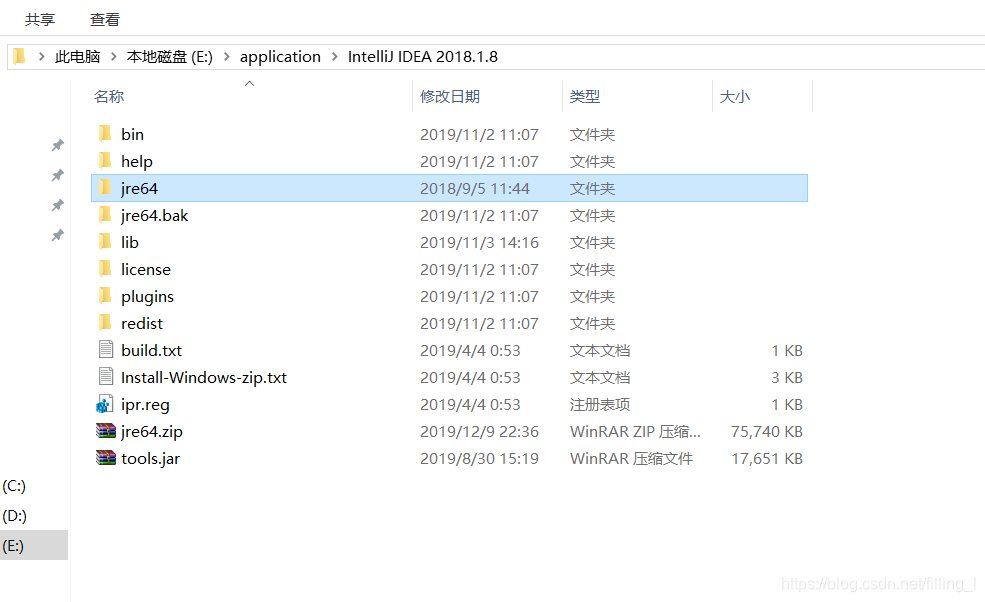Sort by 类型 column header
This screenshot has width=985, height=602.
[585, 97]
